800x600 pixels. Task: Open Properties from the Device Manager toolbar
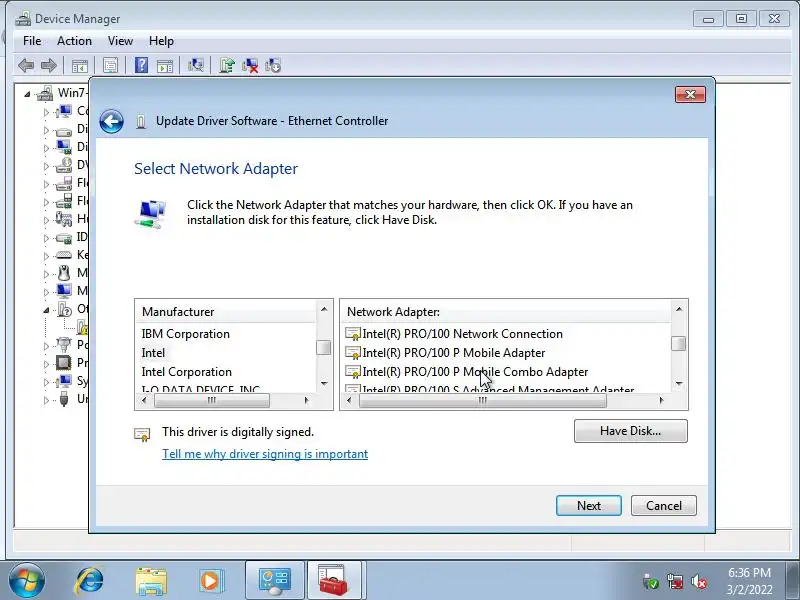click(x=110, y=65)
